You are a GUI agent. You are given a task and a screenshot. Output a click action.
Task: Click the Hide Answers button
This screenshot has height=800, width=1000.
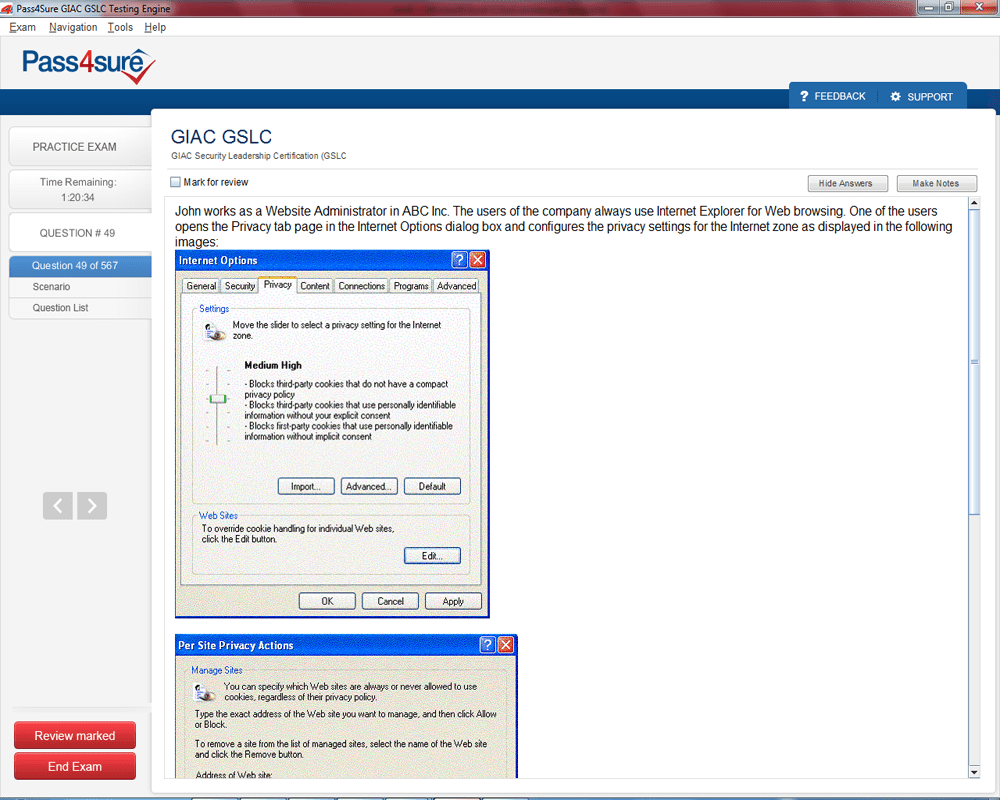(848, 183)
